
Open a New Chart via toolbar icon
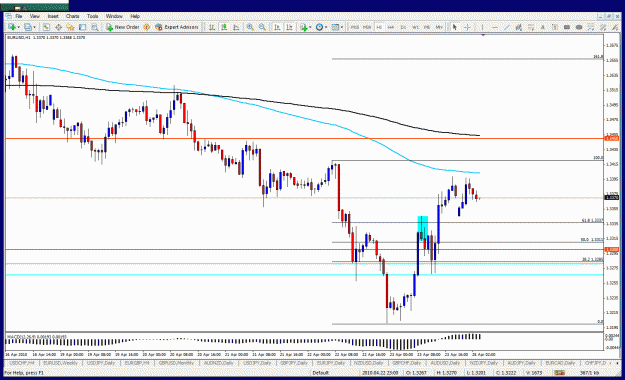[x=12, y=27]
